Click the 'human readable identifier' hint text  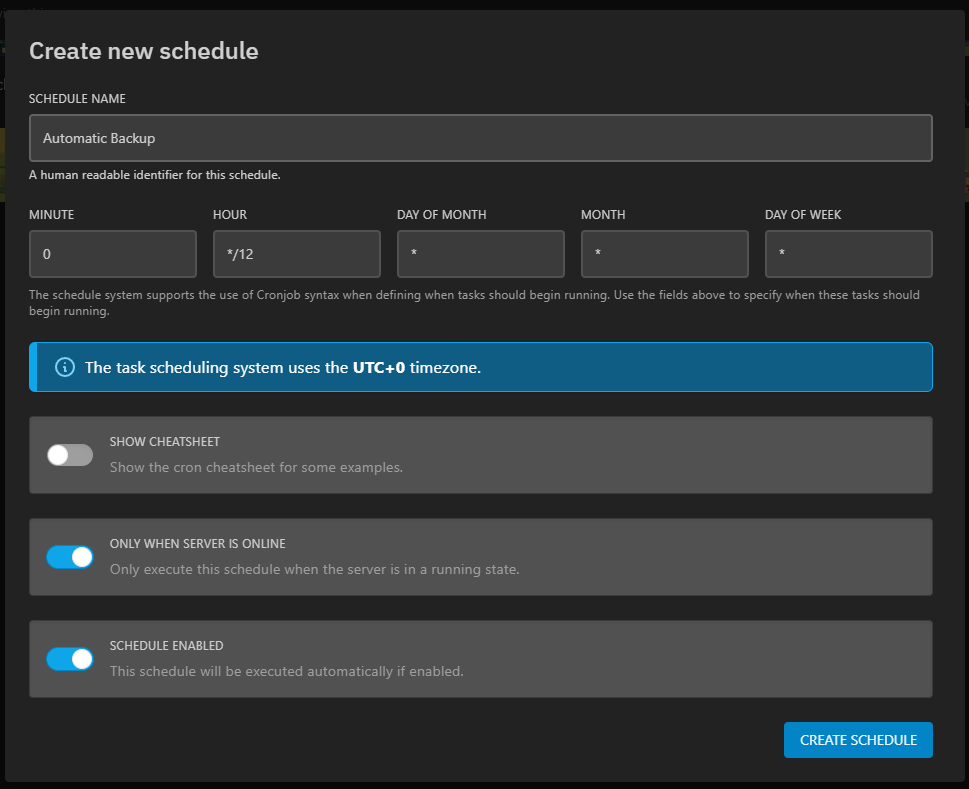154,175
